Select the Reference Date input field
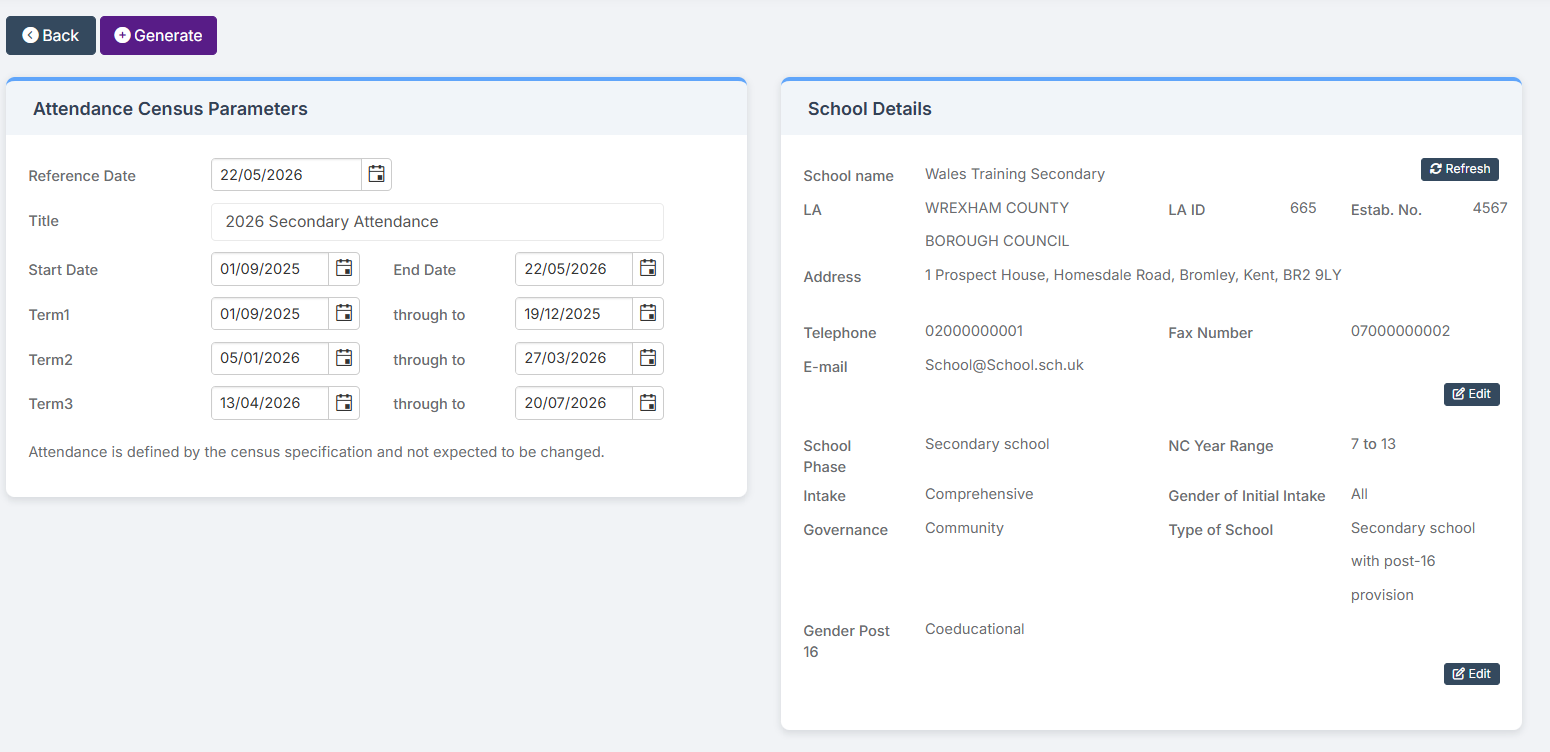This screenshot has height=752, width=1550. click(286, 174)
